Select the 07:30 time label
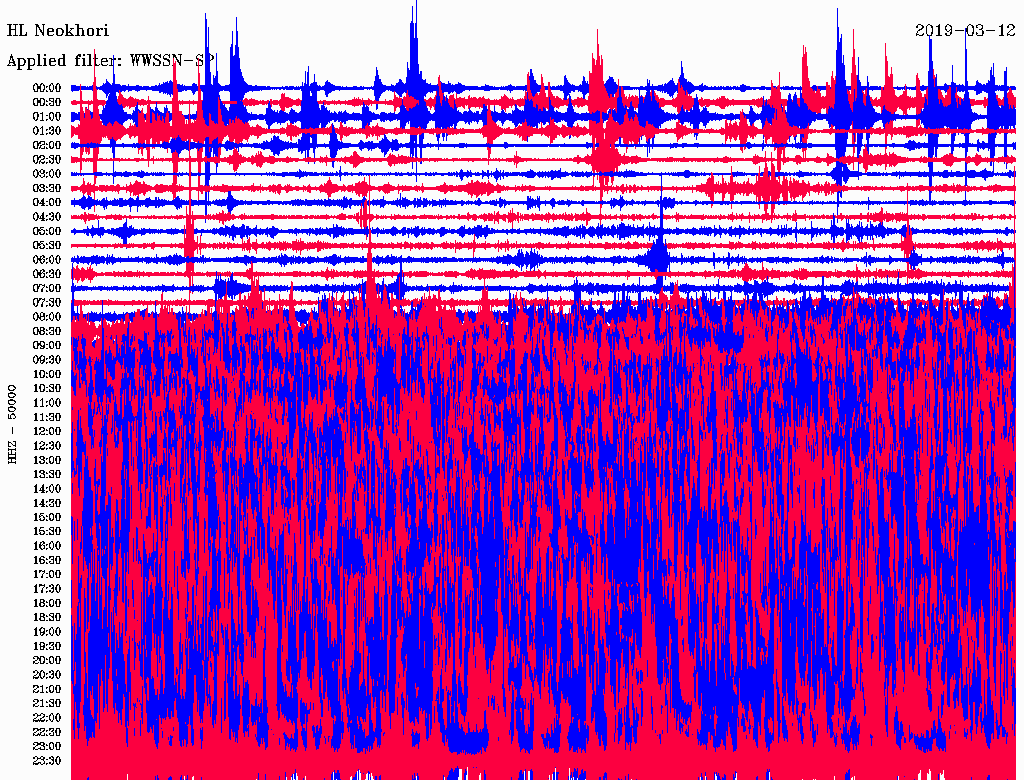Image resolution: width=1024 pixels, height=780 pixels. 47,302
